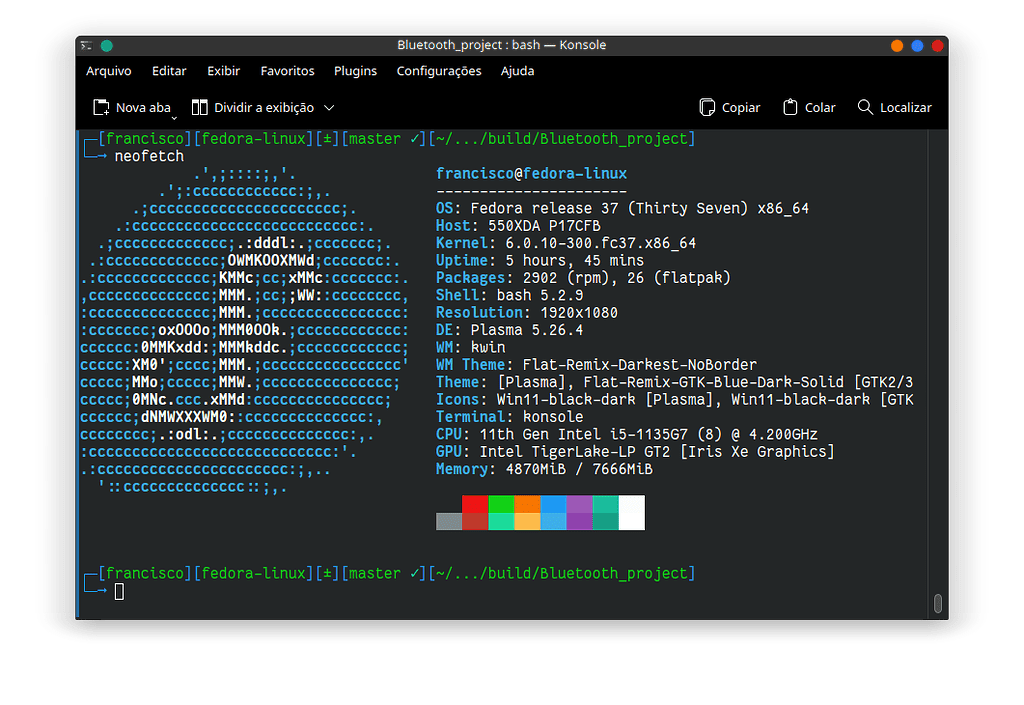Open the Ajuda menu
The height and width of the screenshot is (705, 1024).
tap(517, 71)
